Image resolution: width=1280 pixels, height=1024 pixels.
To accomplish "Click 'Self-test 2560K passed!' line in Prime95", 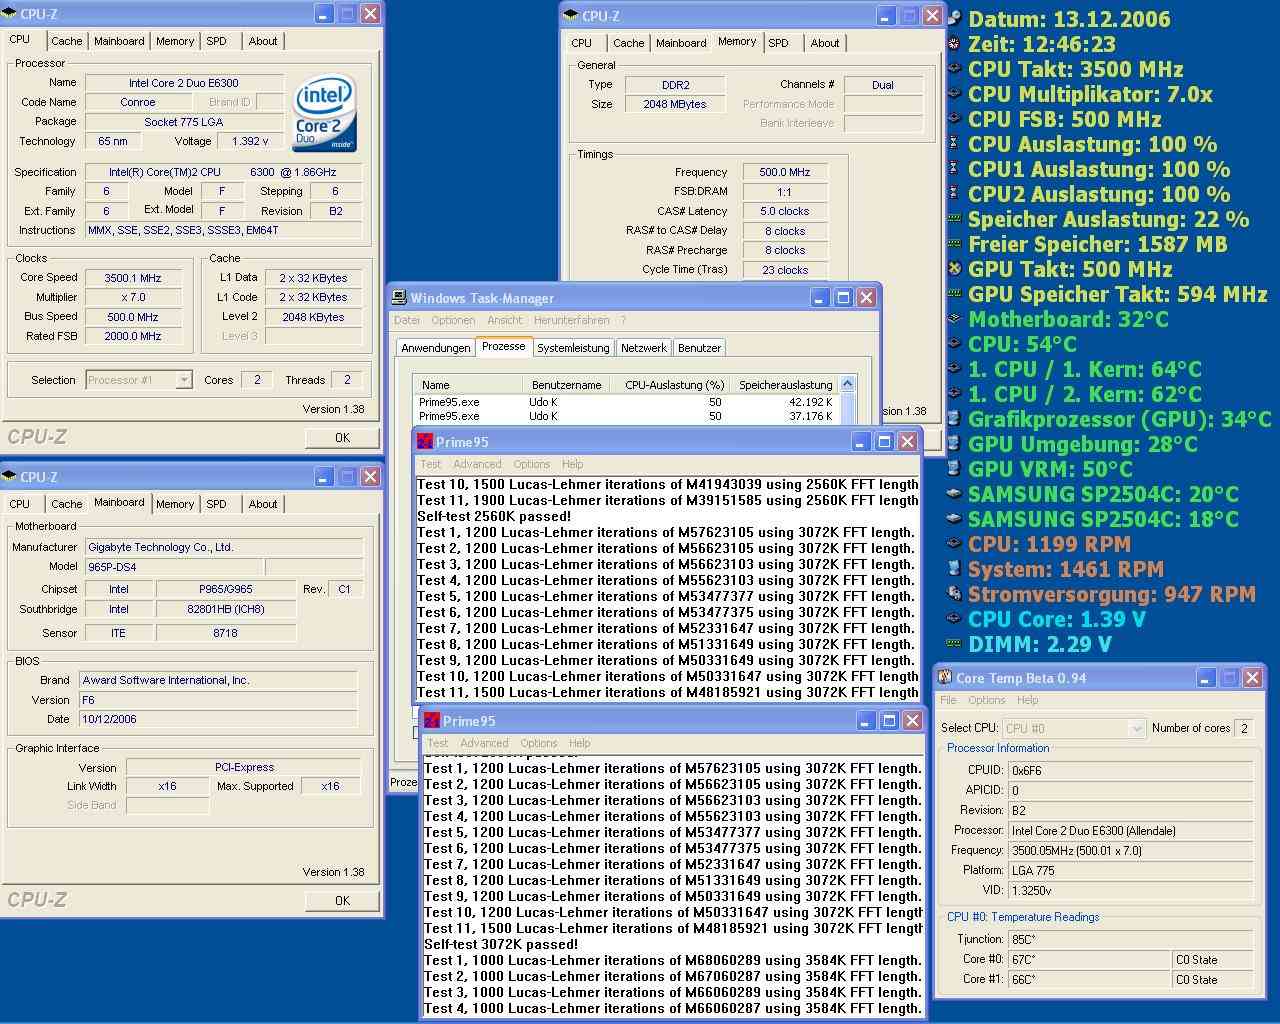I will tap(494, 516).
